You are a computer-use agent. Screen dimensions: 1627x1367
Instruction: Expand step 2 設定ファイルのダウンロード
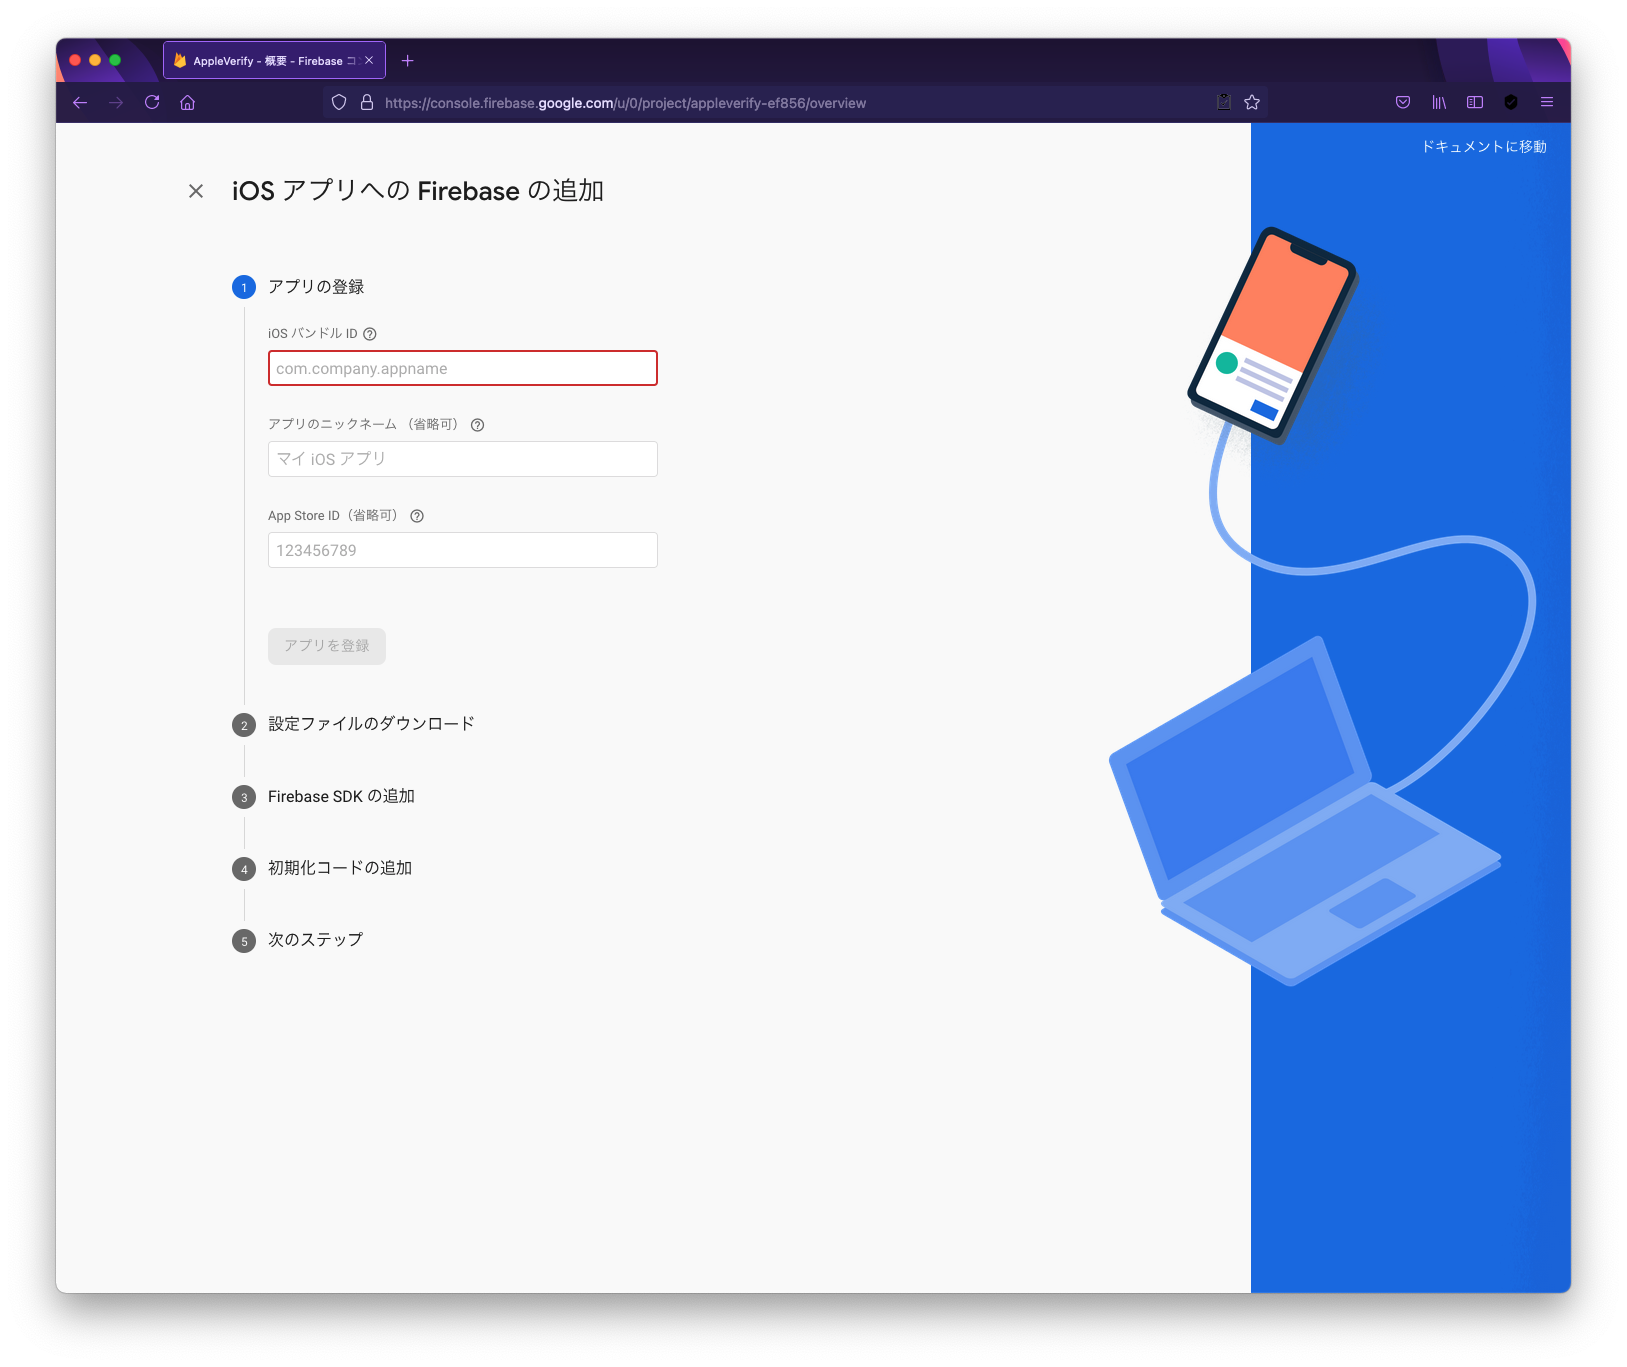pos(353,724)
